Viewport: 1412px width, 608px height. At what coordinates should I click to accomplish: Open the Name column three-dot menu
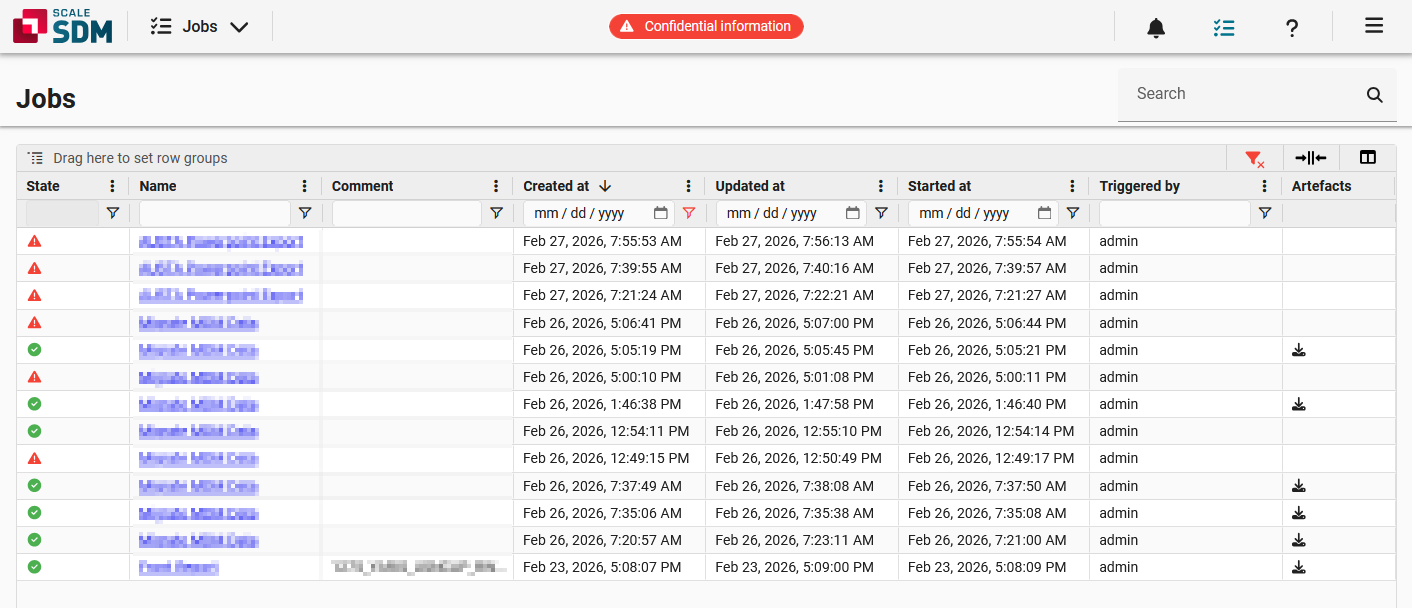click(304, 186)
